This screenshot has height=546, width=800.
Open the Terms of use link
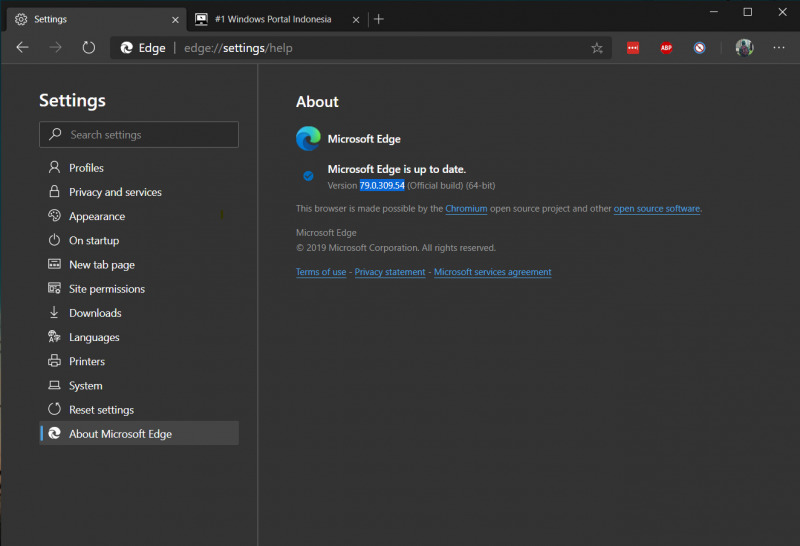point(321,272)
